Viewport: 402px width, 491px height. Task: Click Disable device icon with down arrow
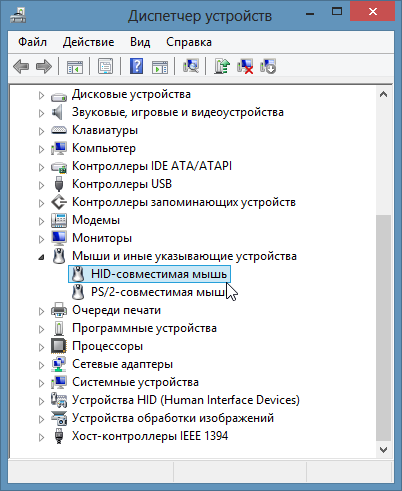pos(268,66)
